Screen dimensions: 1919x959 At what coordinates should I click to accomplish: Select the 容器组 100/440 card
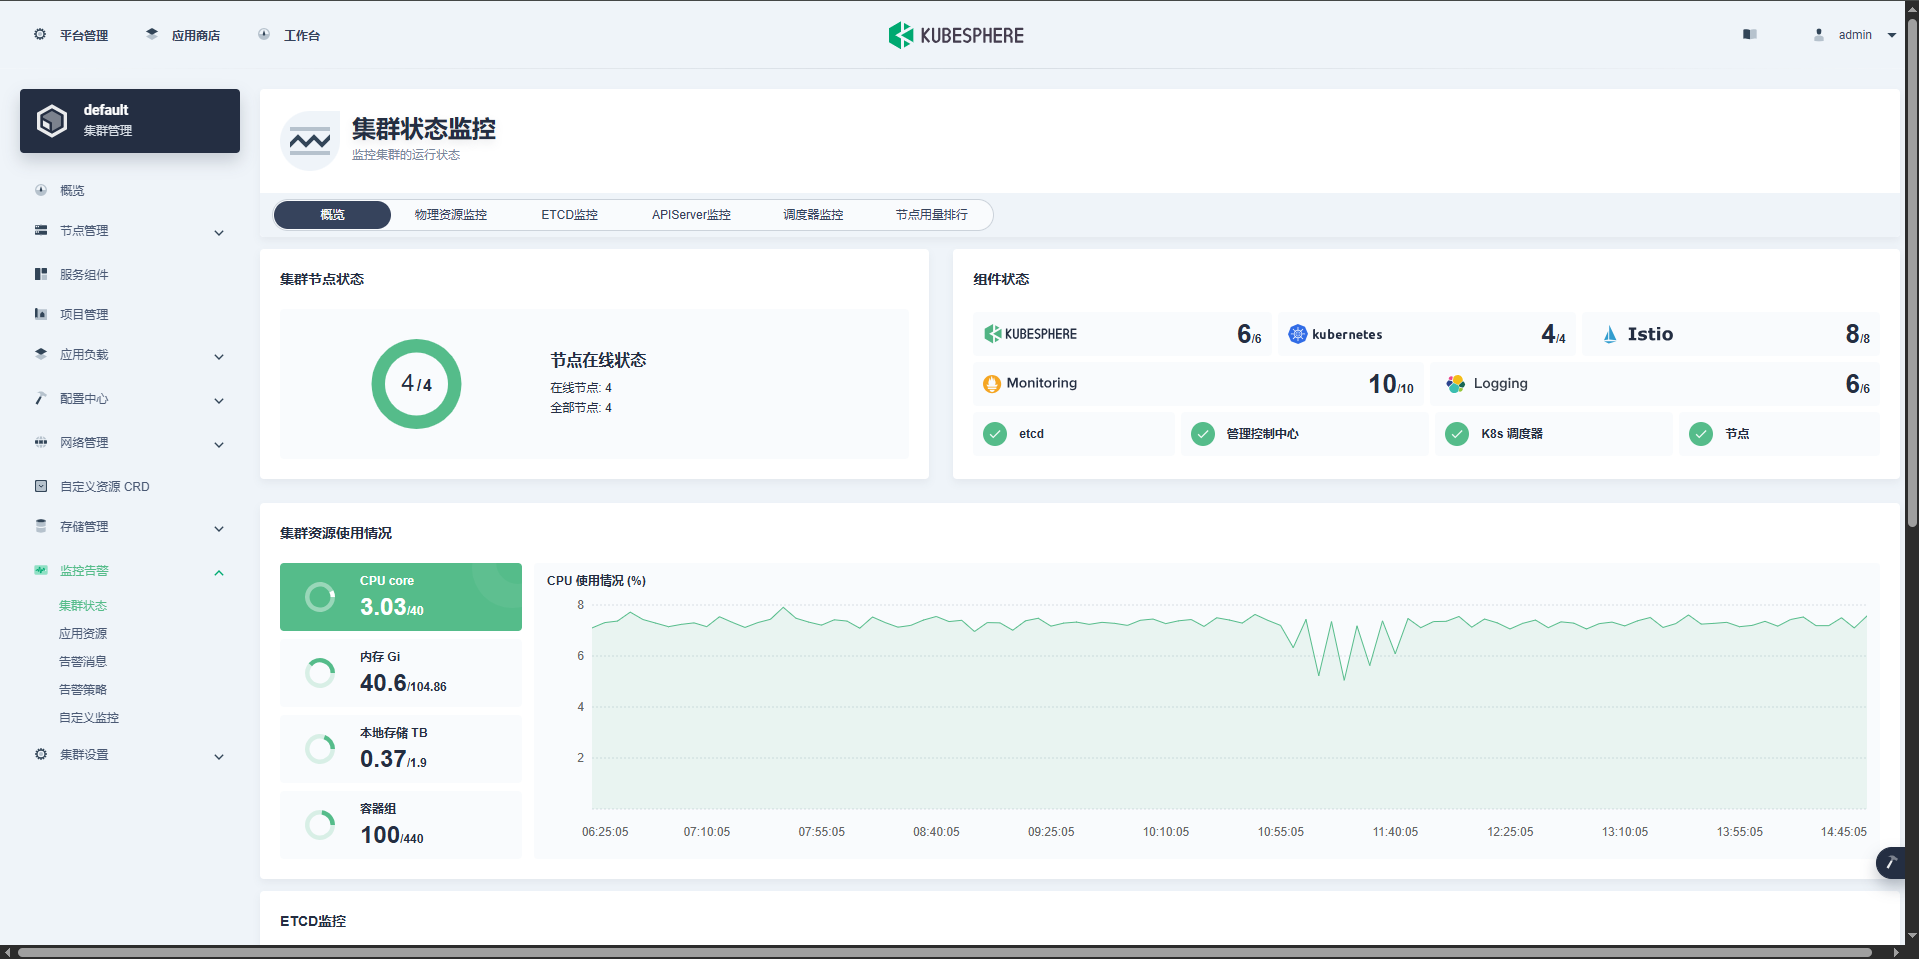pos(401,825)
